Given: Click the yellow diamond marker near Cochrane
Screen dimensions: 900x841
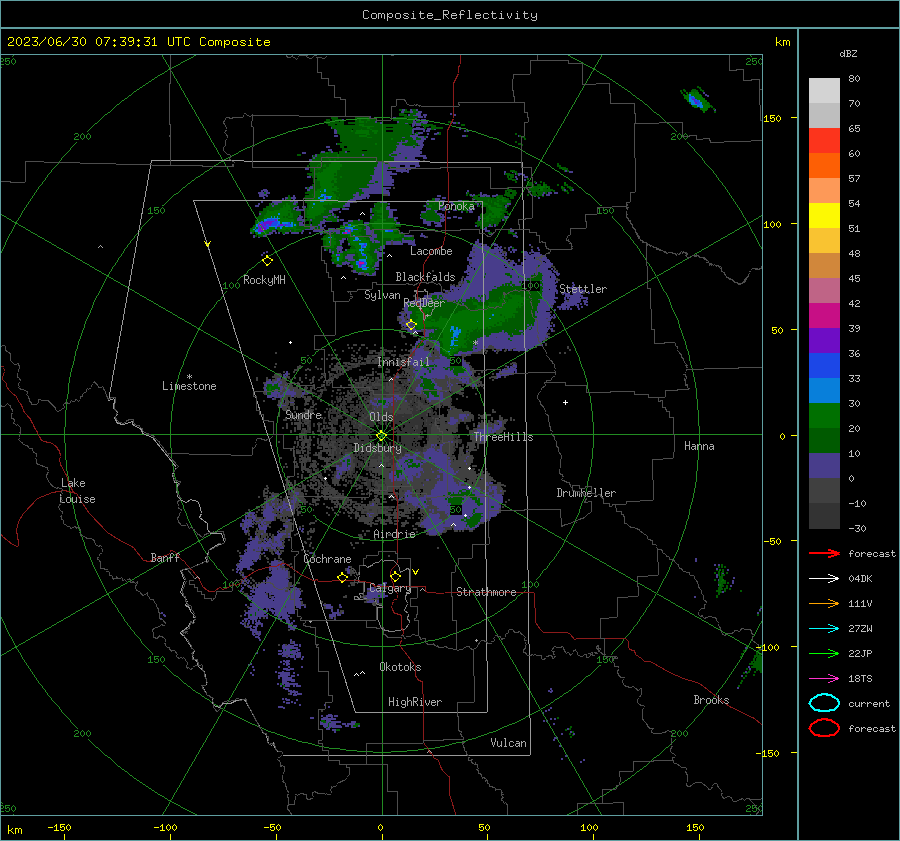Looking at the screenshot, I should pos(343,577).
